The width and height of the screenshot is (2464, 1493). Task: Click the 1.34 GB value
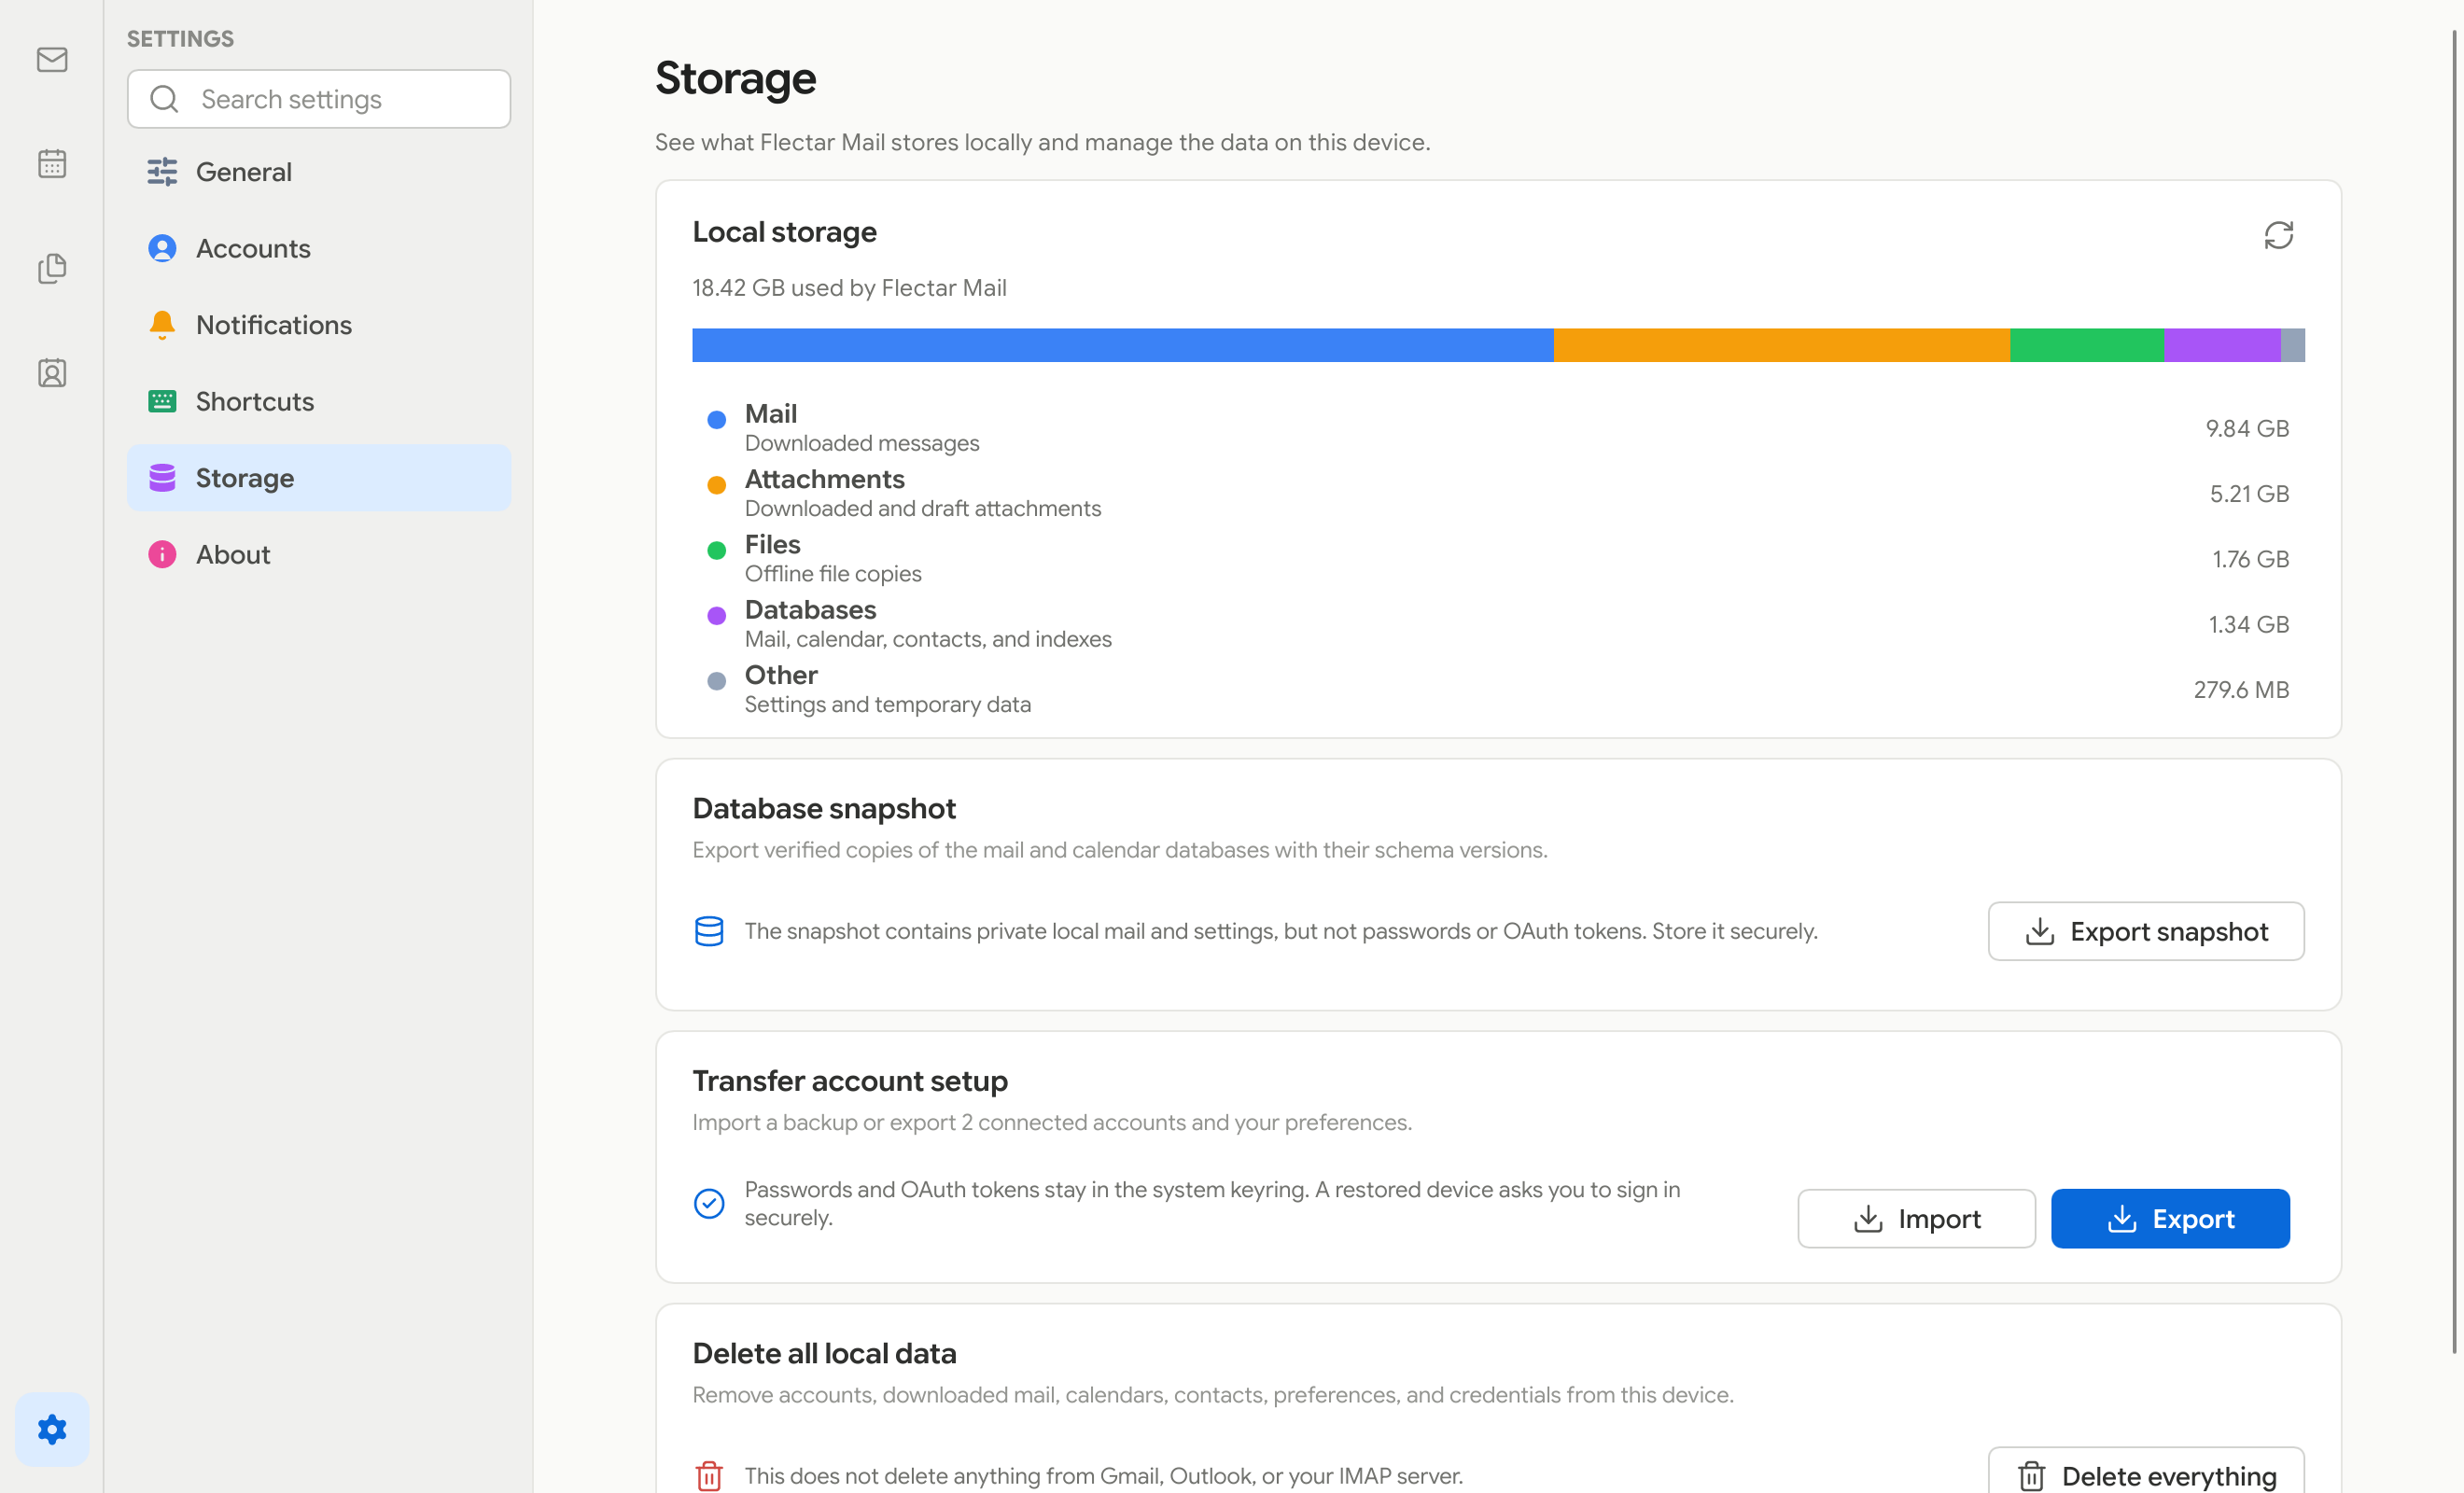pyautogui.click(x=2248, y=624)
